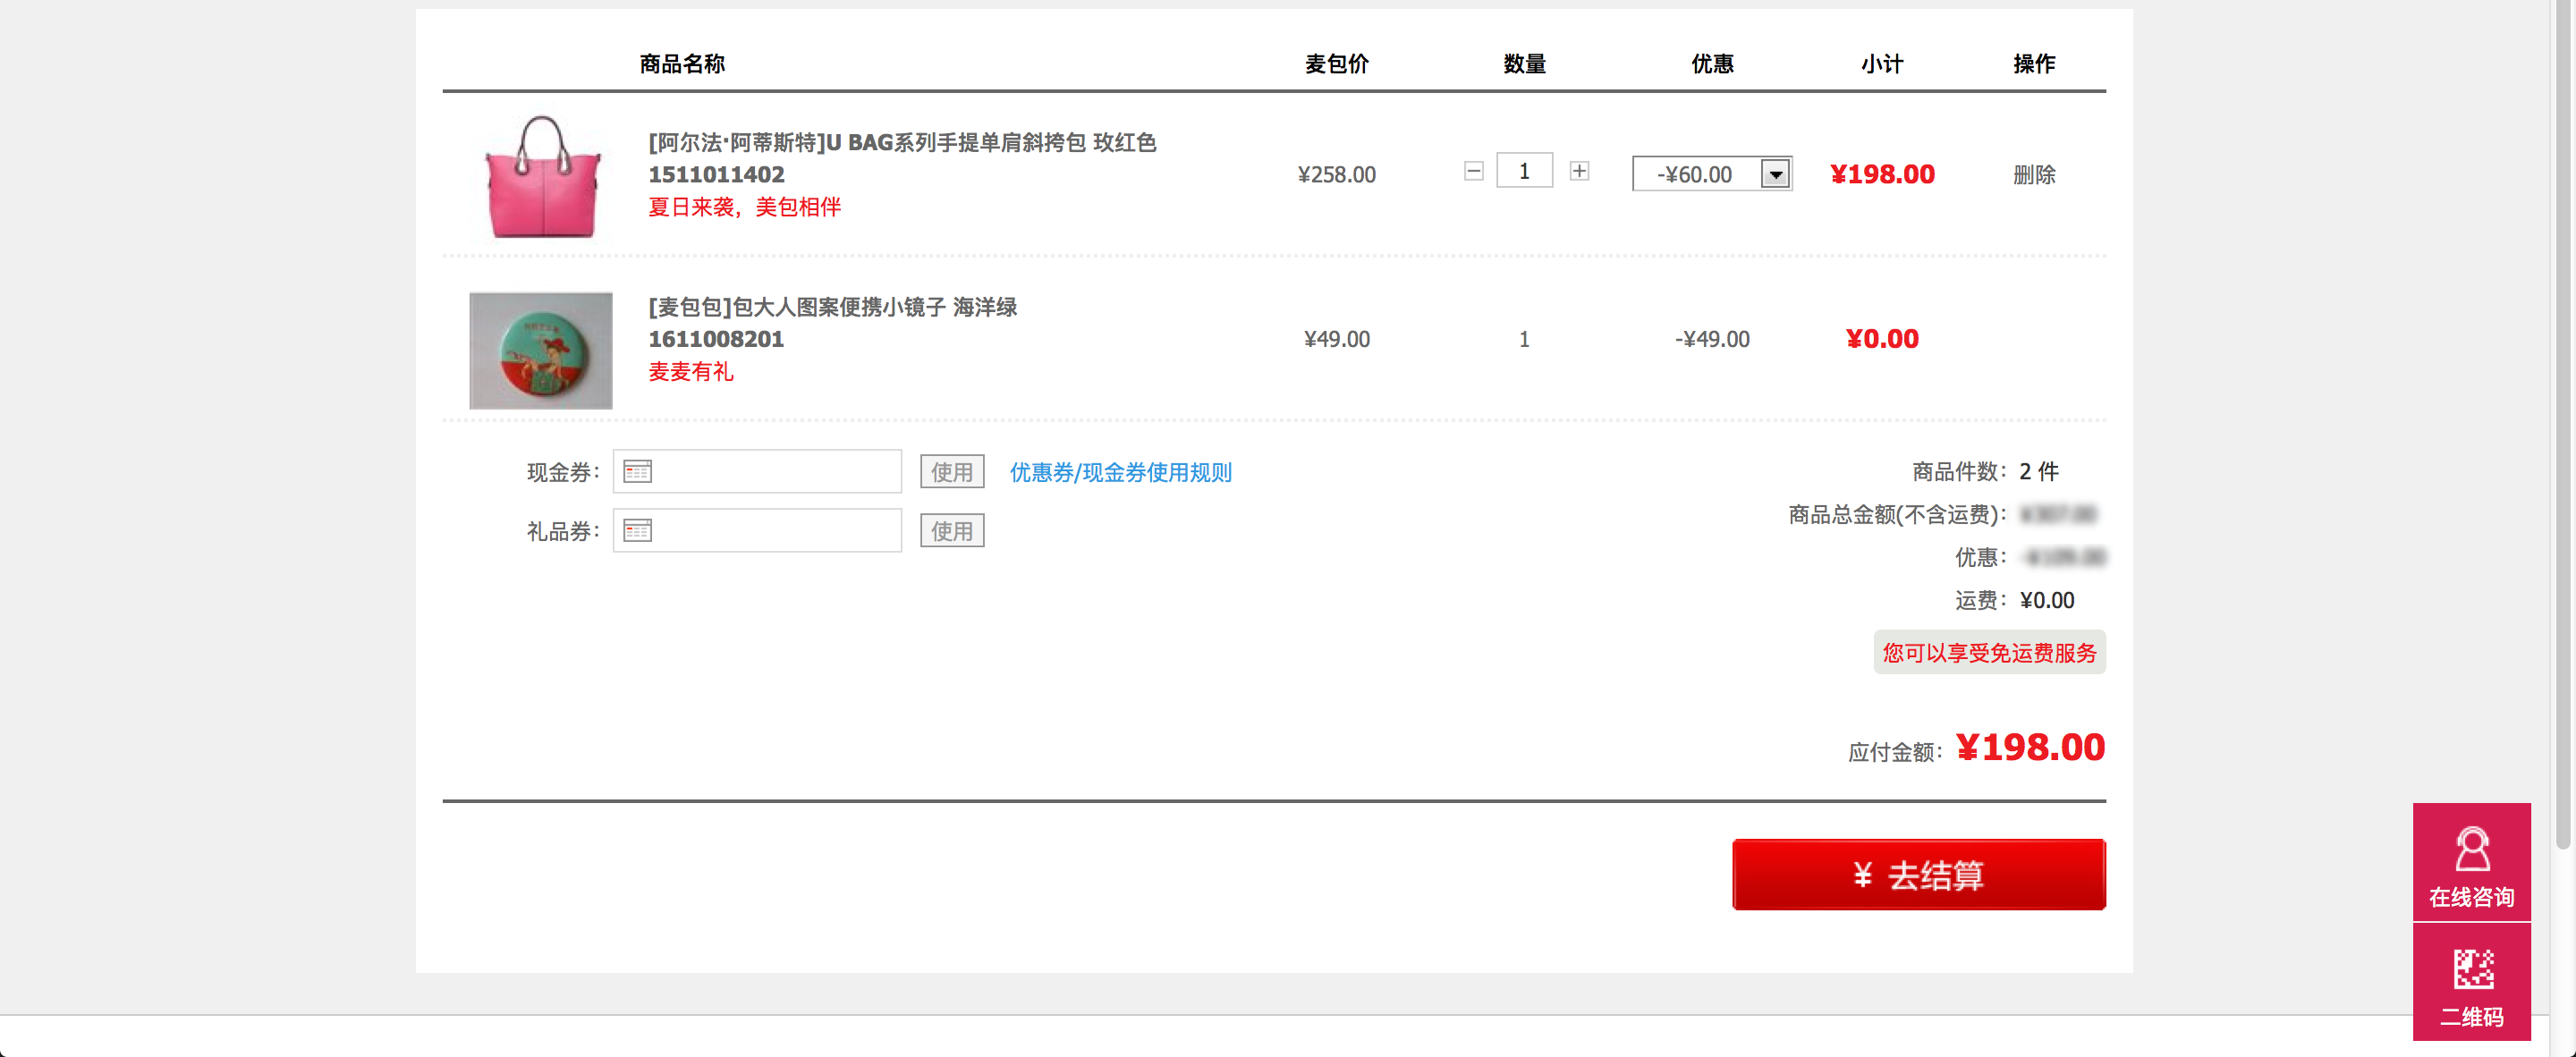Click the quantity field showing 1
Screen dimensions: 2576x1057
[1524, 171]
